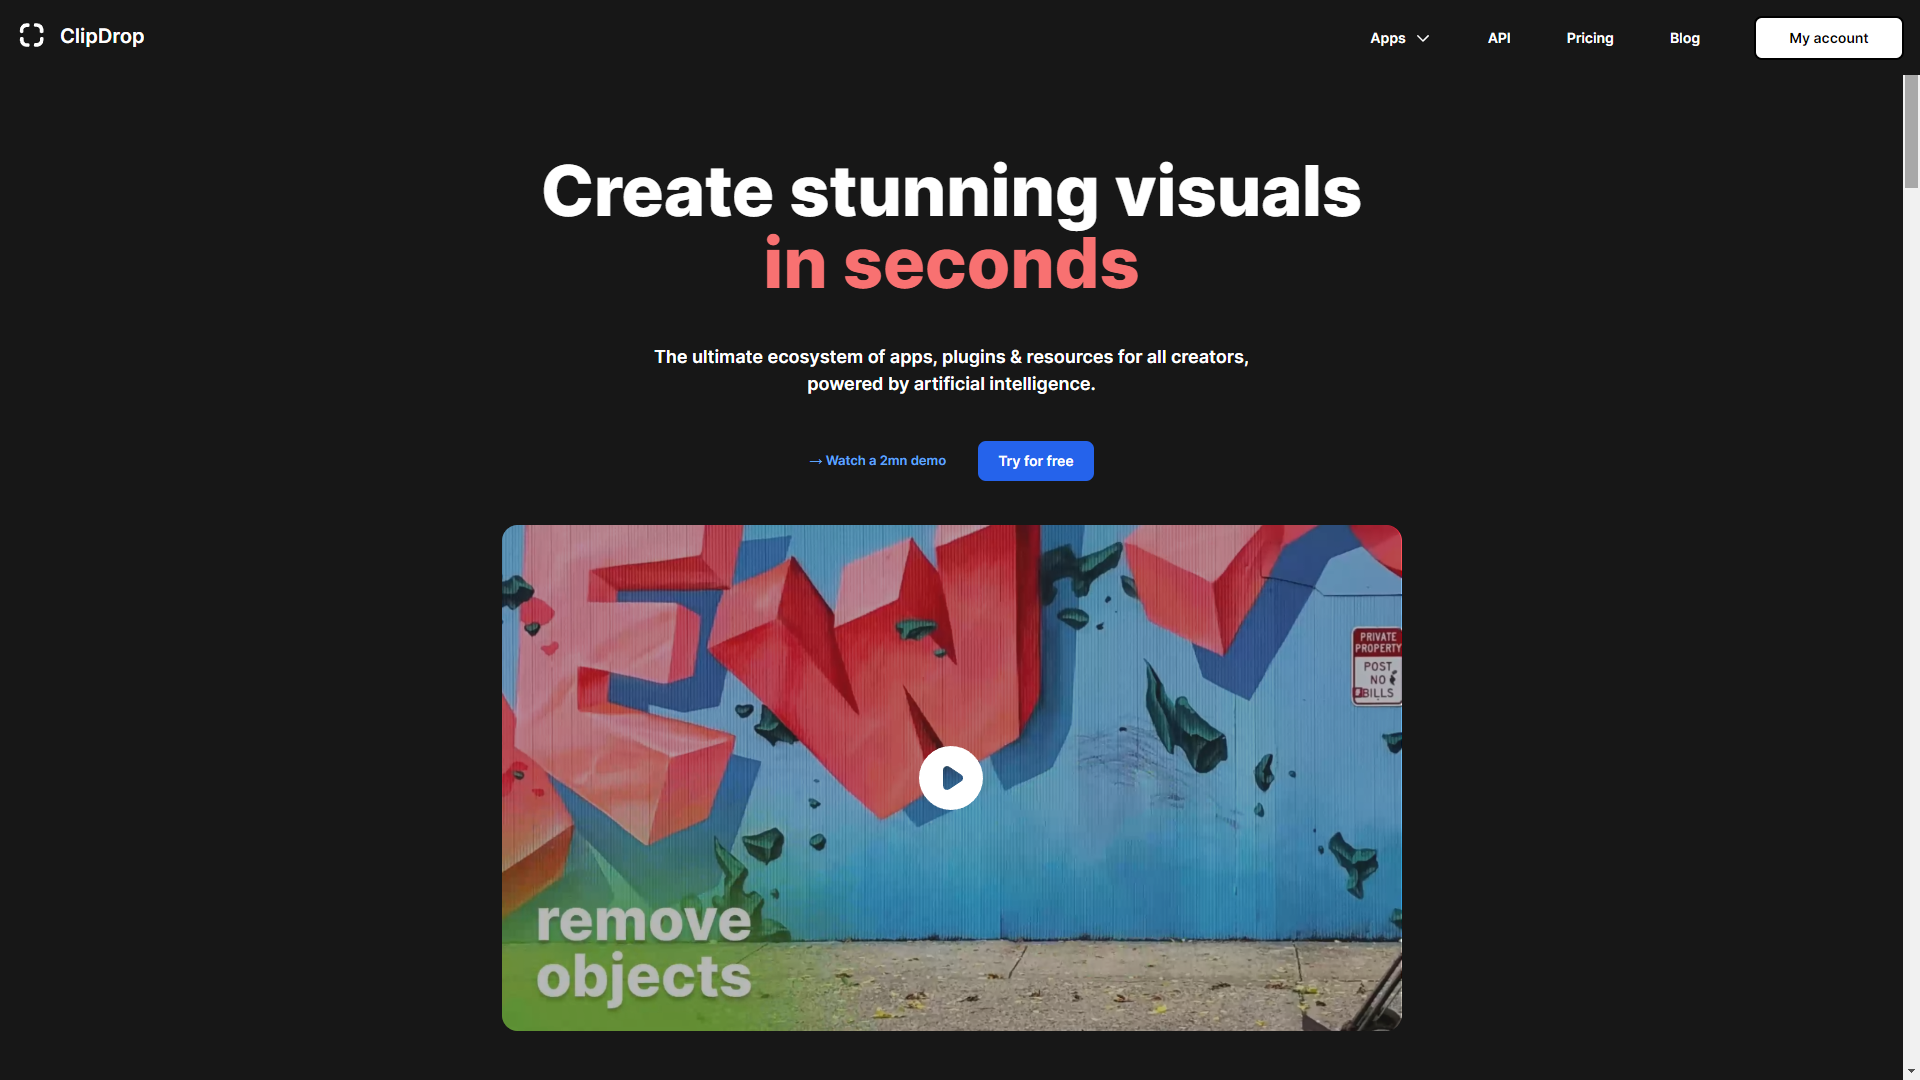Image resolution: width=1920 pixels, height=1080 pixels.
Task: Click the Create stunning visuals headline
Action: pyautogui.click(x=950, y=191)
